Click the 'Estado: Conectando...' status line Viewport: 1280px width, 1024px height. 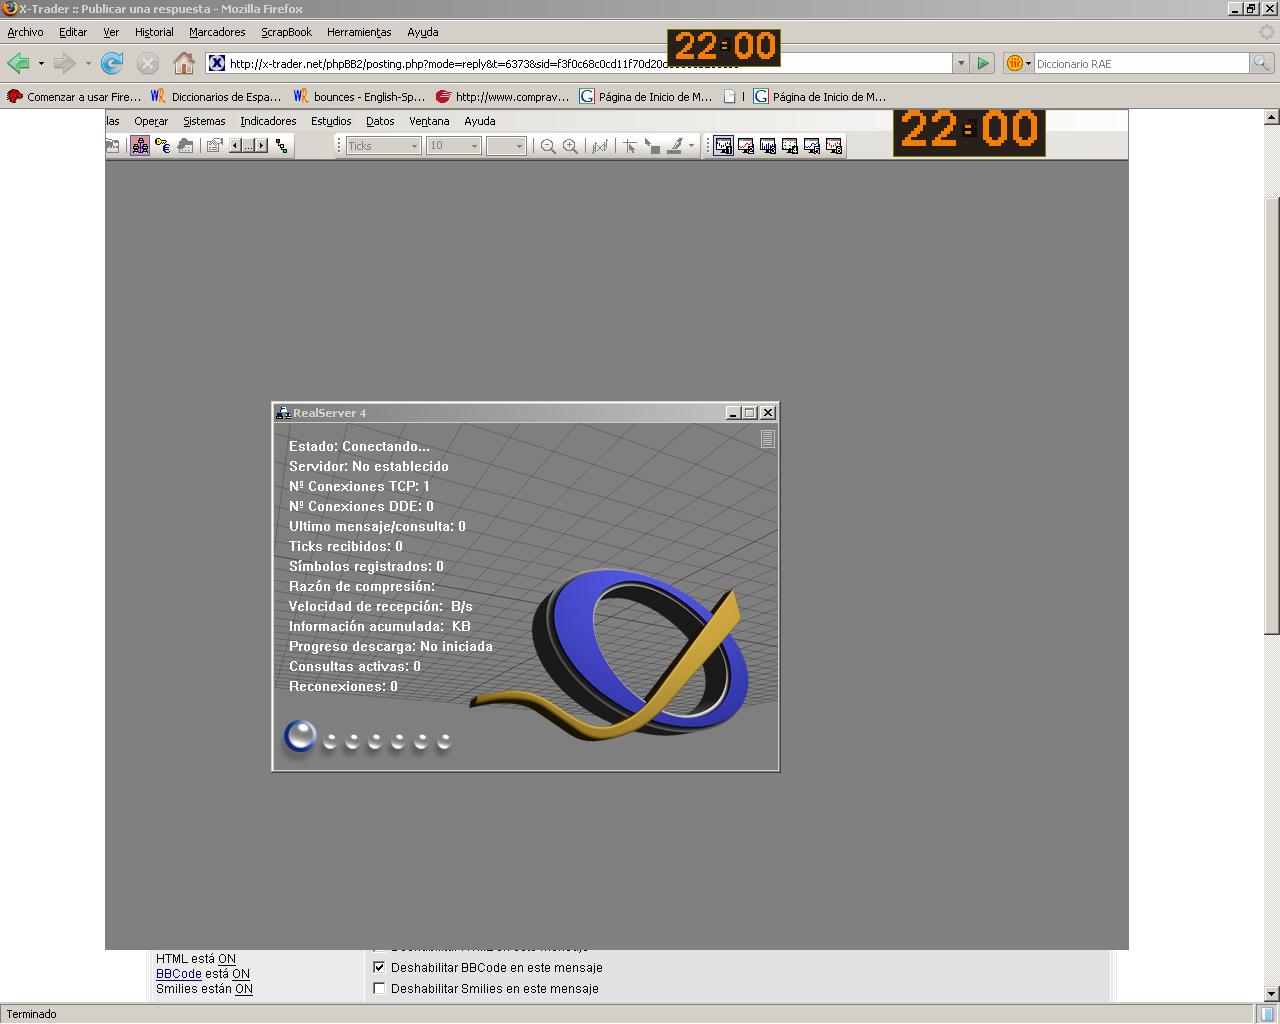tap(359, 446)
